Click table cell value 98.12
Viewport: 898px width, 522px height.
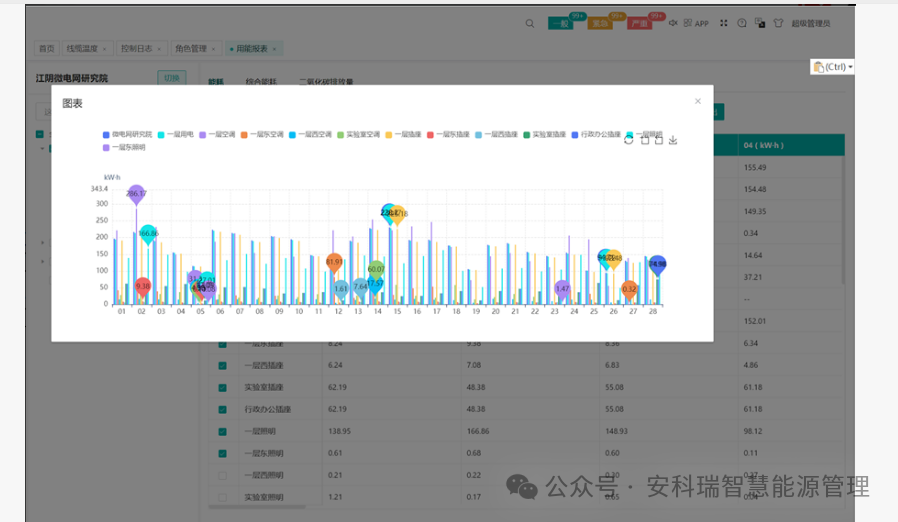pyautogui.click(x=753, y=431)
